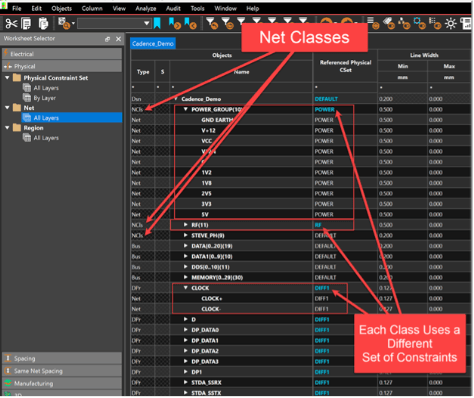Collapse the Physical Constraint Set folder
This screenshot has height=398, width=474.
coord(7,78)
